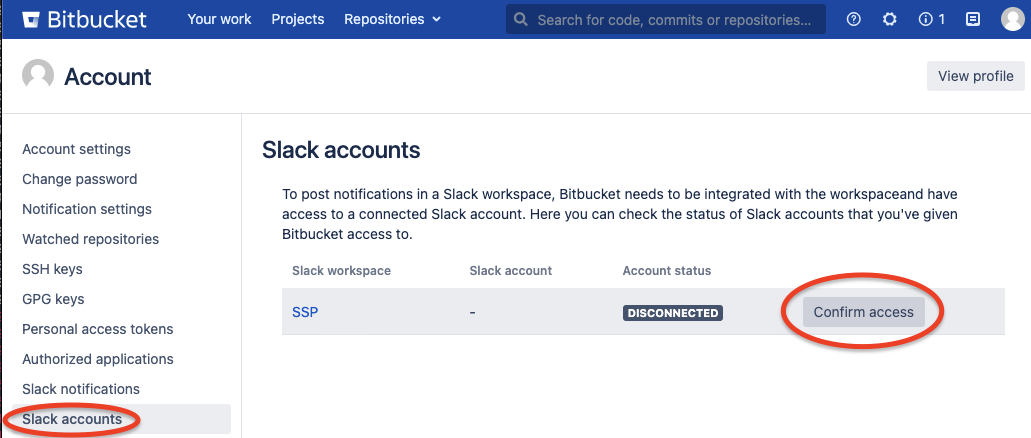The height and width of the screenshot is (438, 1031).
Task: Go to Watched repositories
Action: point(91,239)
